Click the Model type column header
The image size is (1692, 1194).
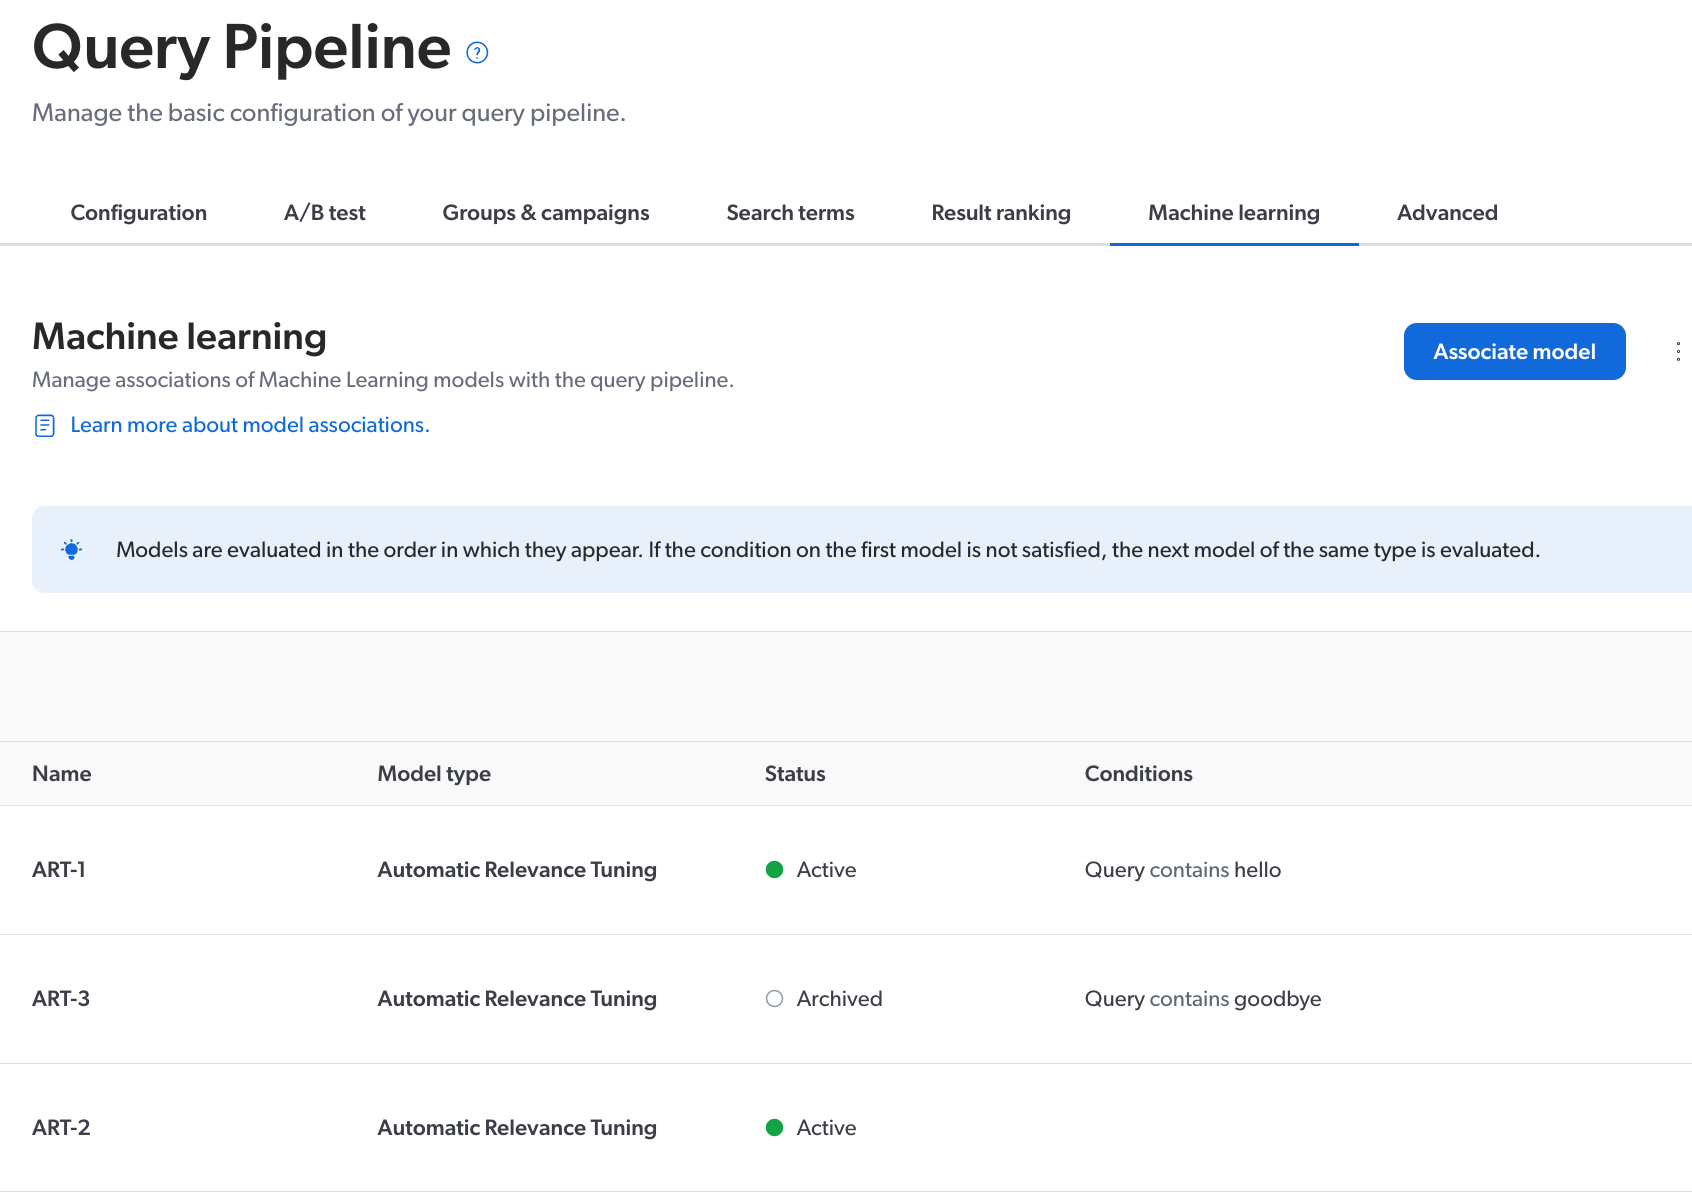tap(434, 774)
